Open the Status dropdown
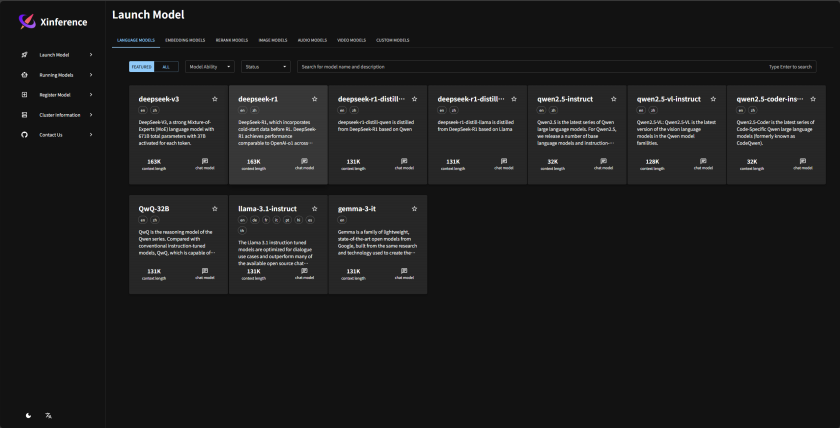Viewport: 840px width, 428px height. pos(266,67)
